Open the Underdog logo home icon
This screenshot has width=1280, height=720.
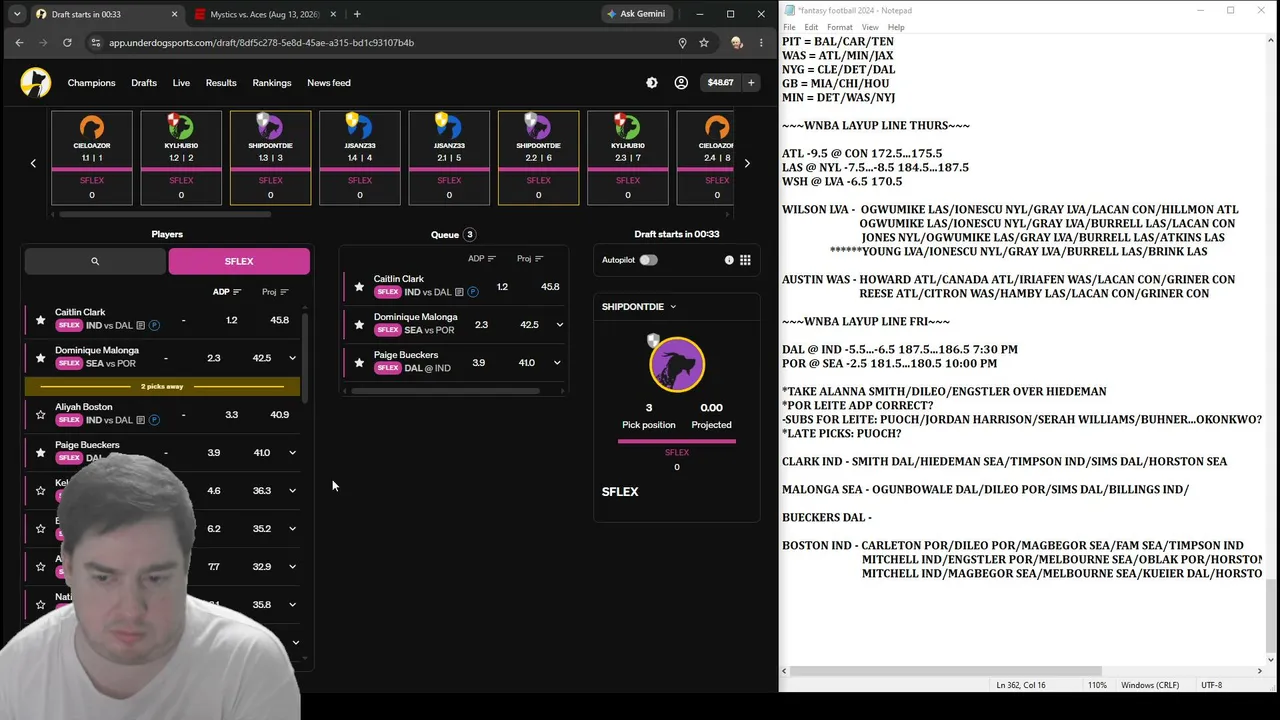point(35,83)
